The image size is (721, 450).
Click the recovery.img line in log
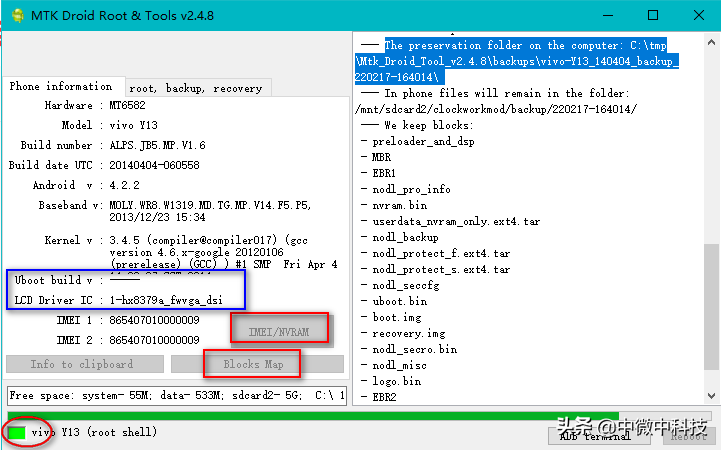pyautogui.click(x=409, y=333)
